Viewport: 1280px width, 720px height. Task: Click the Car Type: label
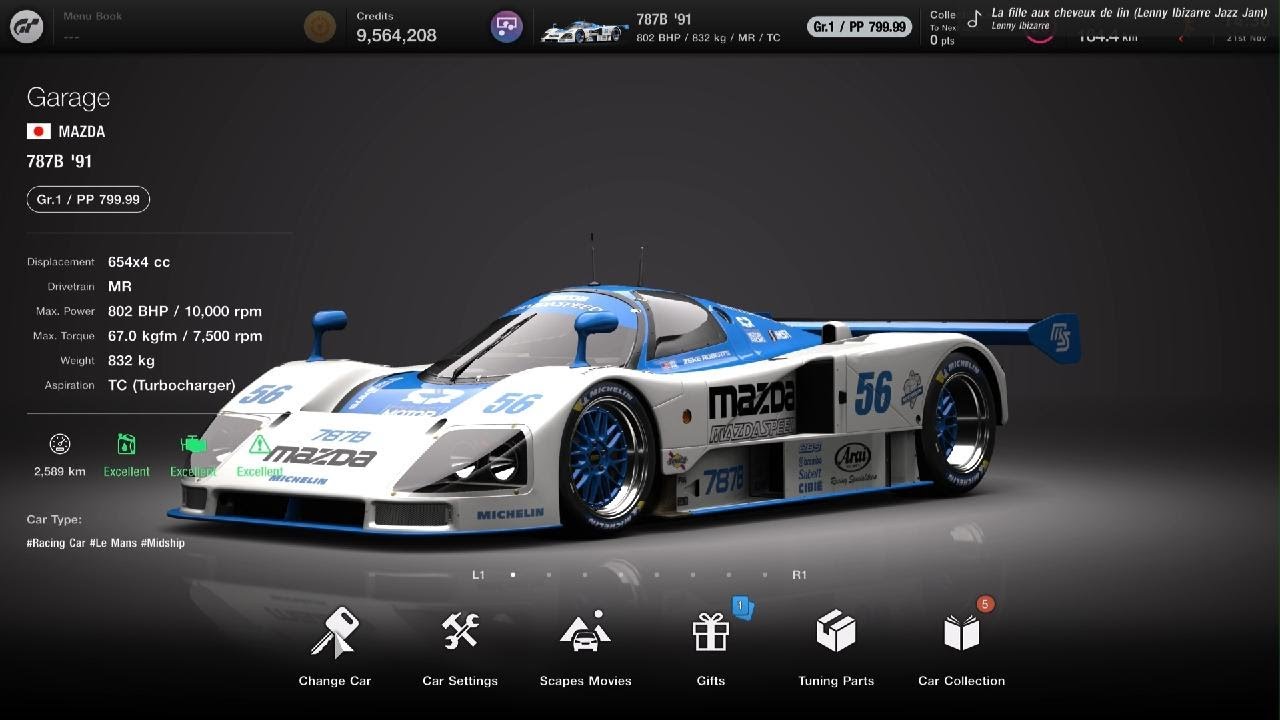tap(54, 520)
